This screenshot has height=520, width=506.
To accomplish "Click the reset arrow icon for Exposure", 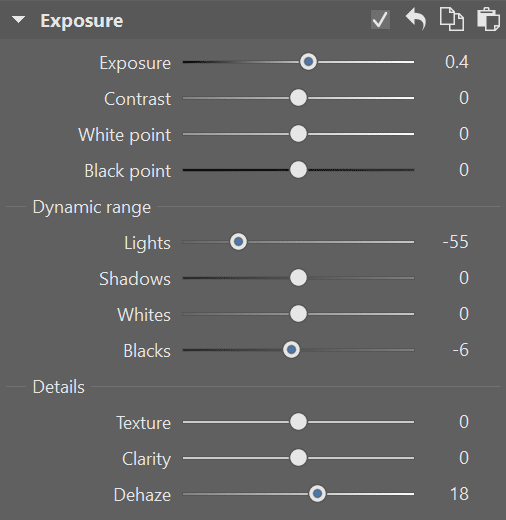I will pyautogui.click(x=416, y=20).
